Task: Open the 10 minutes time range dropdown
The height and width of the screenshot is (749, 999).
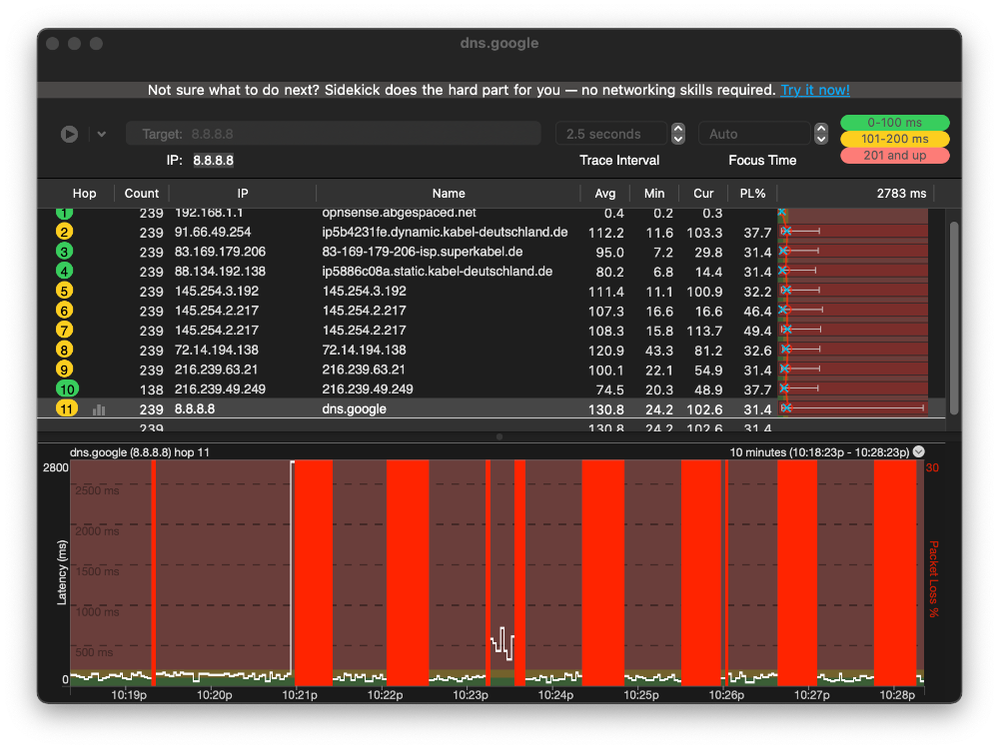Action: (x=919, y=452)
